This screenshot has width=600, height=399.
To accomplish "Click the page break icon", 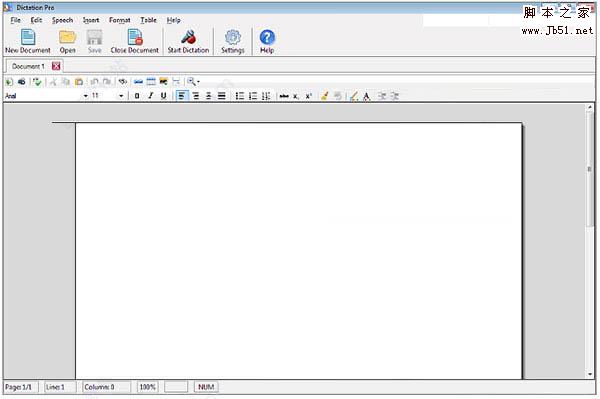I will pyautogui.click(x=176, y=81).
